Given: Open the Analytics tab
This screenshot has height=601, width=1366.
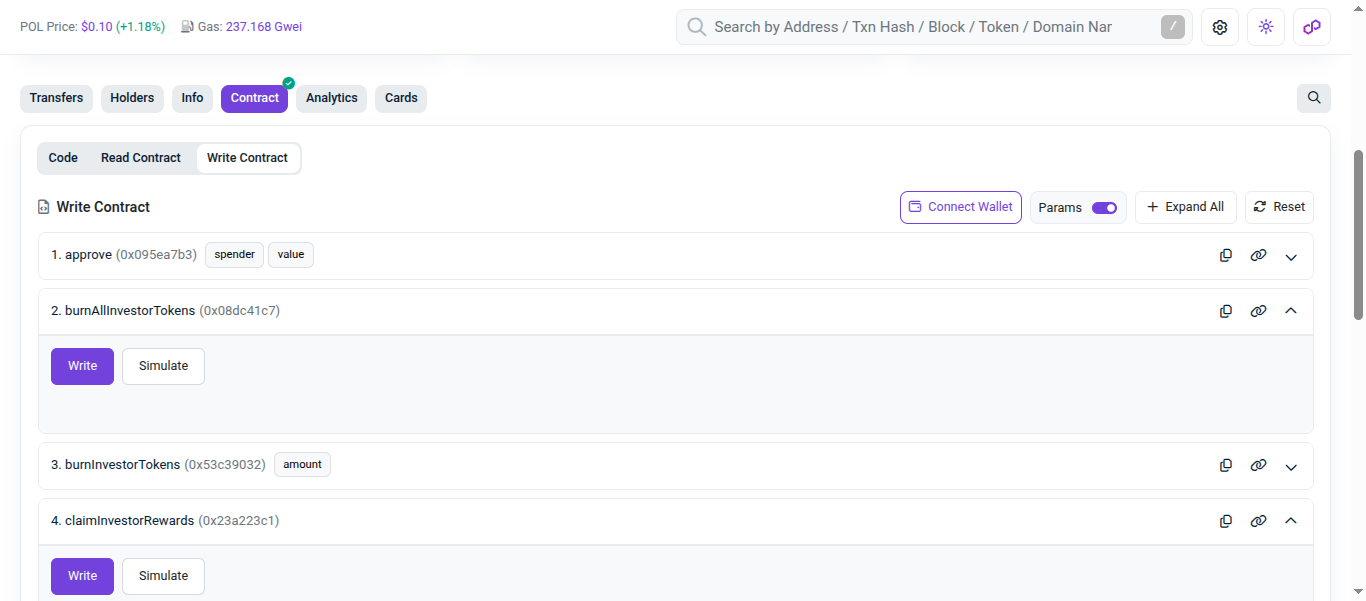Looking at the screenshot, I should pyautogui.click(x=331, y=98).
